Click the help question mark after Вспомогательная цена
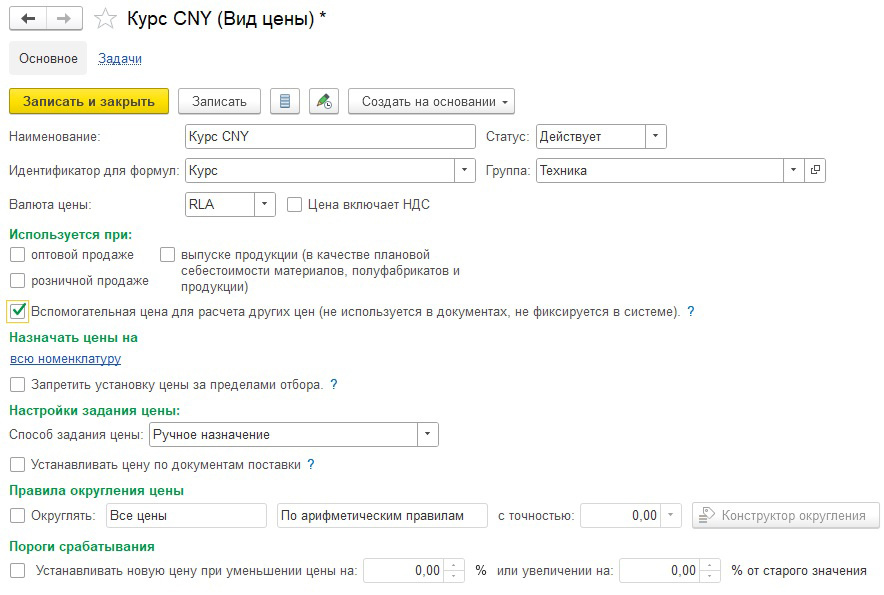884x595 pixels. pyautogui.click(x=691, y=311)
